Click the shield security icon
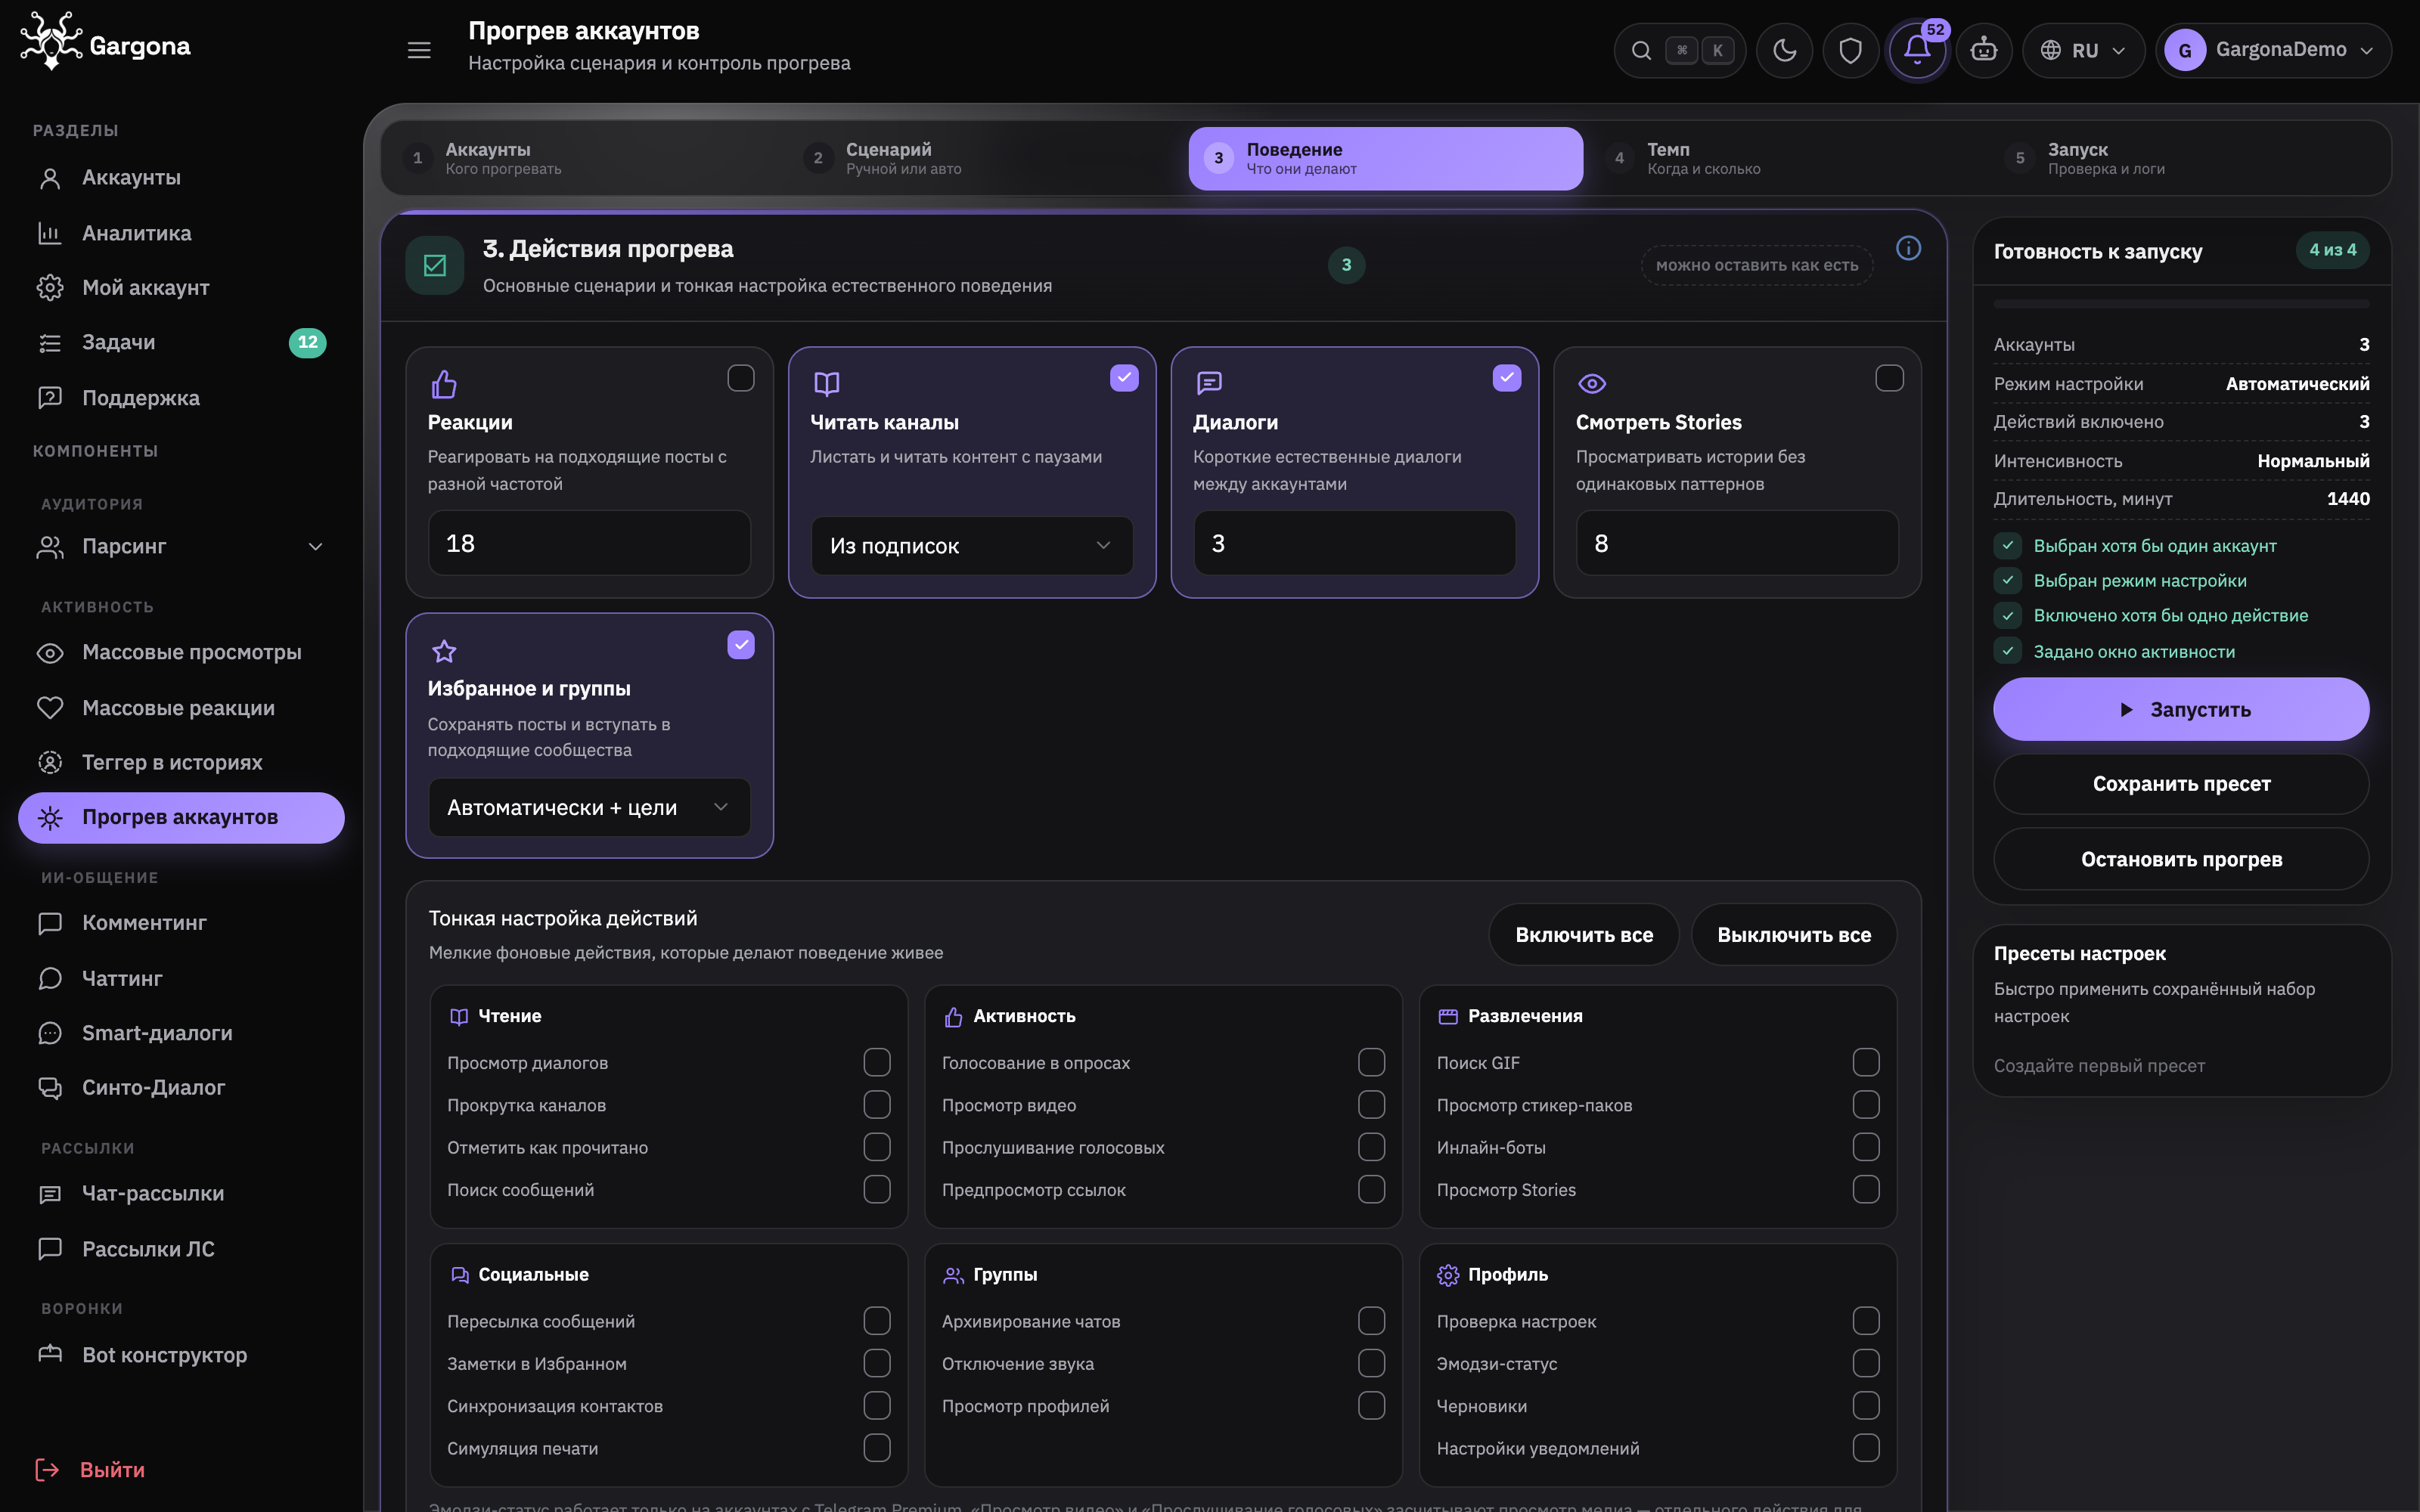 pyautogui.click(x=1850, y=50)
